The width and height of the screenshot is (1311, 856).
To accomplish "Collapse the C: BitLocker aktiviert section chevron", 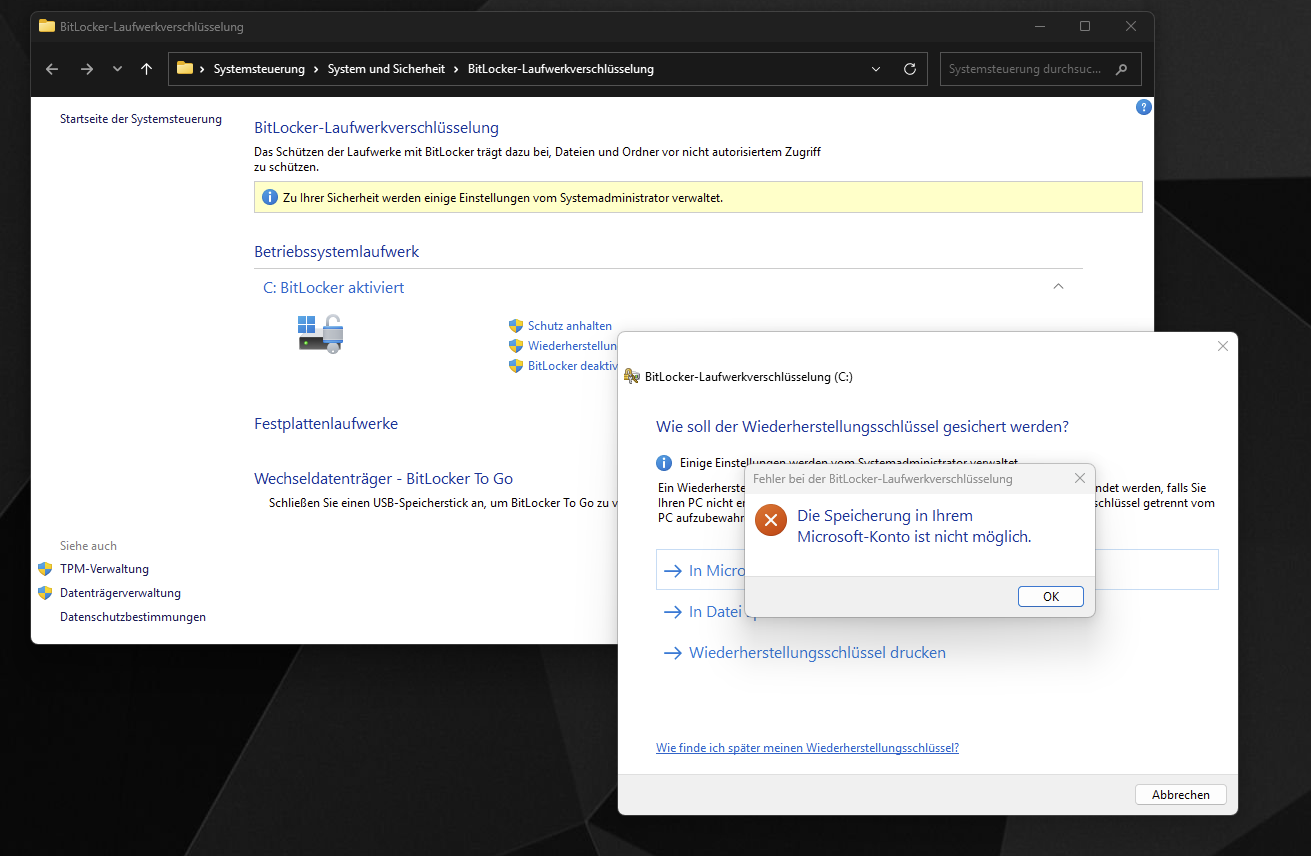I will [x=1059, y=287].
